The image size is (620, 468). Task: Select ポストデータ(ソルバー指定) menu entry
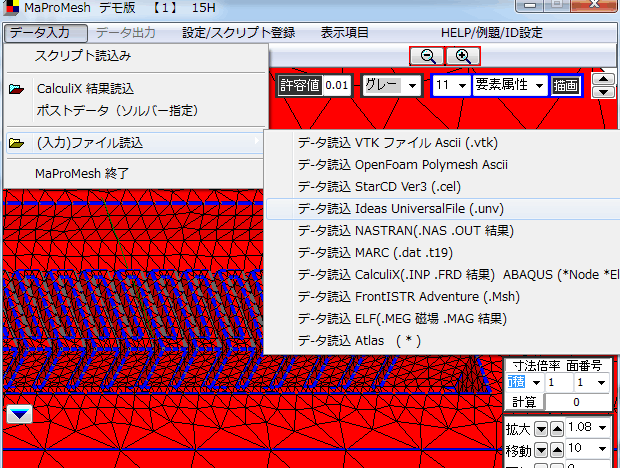(134, 111)
